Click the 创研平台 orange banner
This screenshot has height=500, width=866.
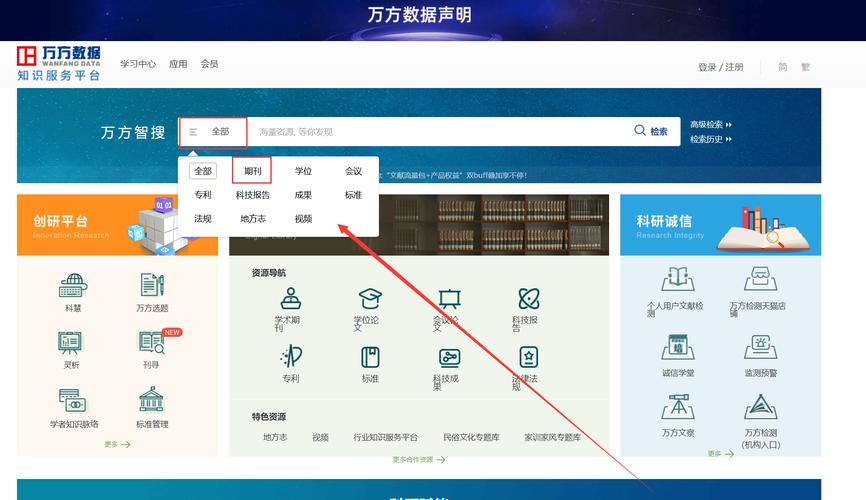(x=117, y=225)
